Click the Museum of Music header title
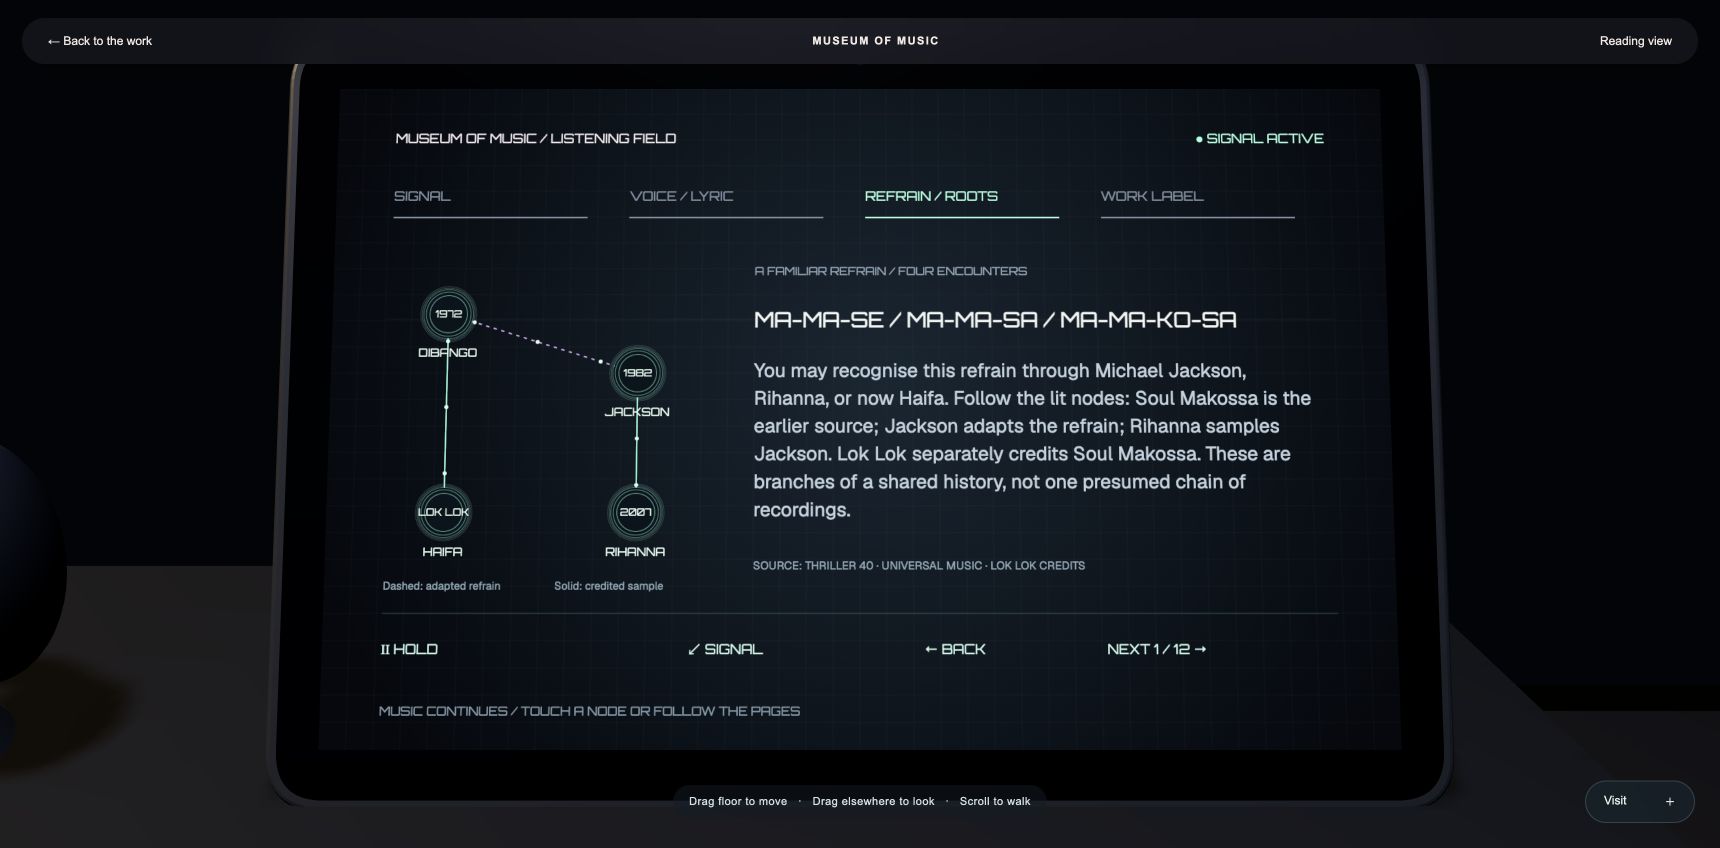The image size is (1720, 848). [875, 41]
